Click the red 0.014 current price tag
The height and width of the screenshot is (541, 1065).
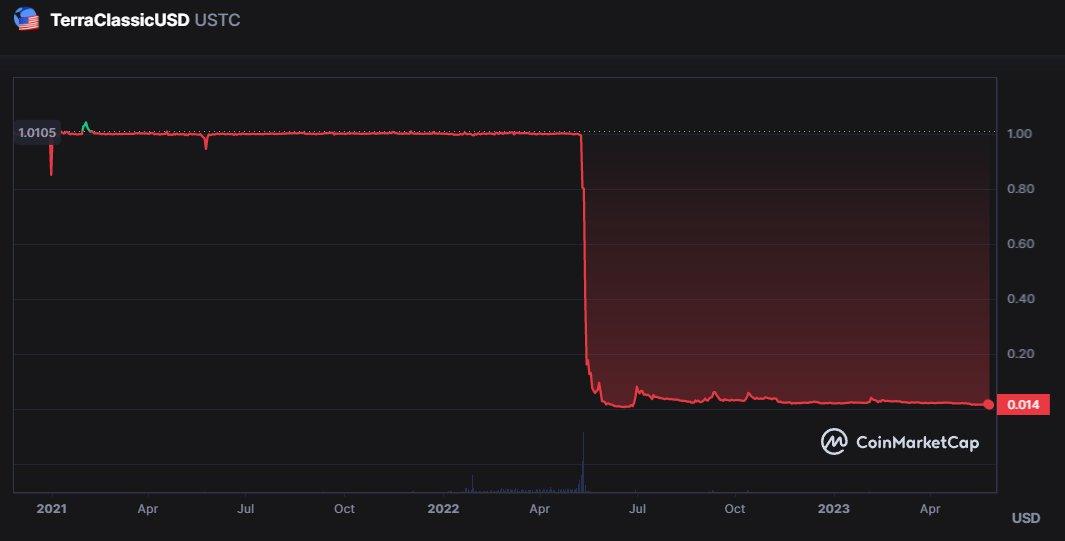tap(1022, 404)
